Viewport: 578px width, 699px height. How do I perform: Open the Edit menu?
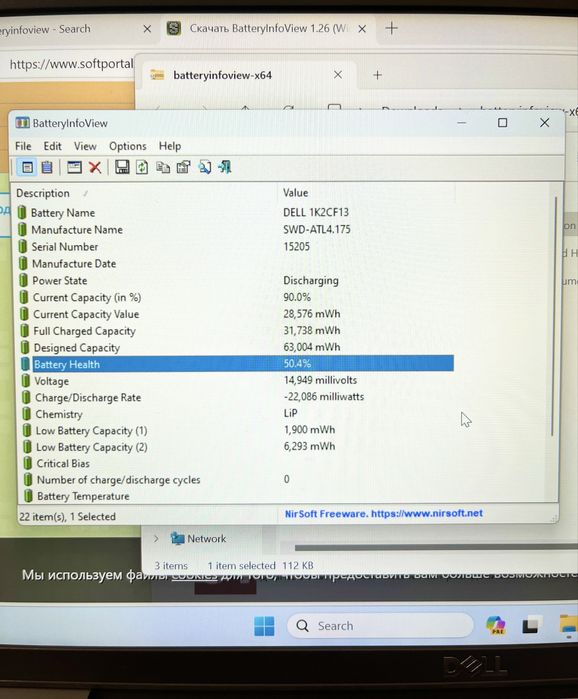52,146
